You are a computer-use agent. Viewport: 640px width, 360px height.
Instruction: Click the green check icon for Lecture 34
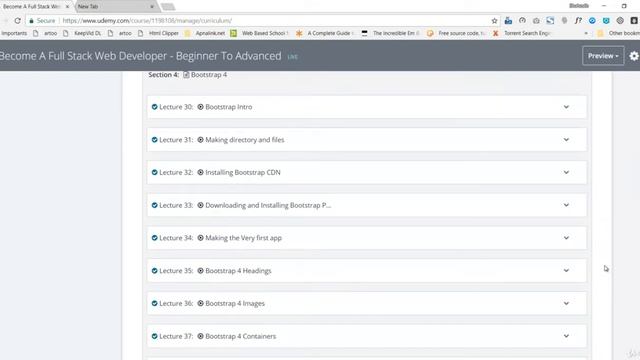pyautogui.click(x=154, y=238)
